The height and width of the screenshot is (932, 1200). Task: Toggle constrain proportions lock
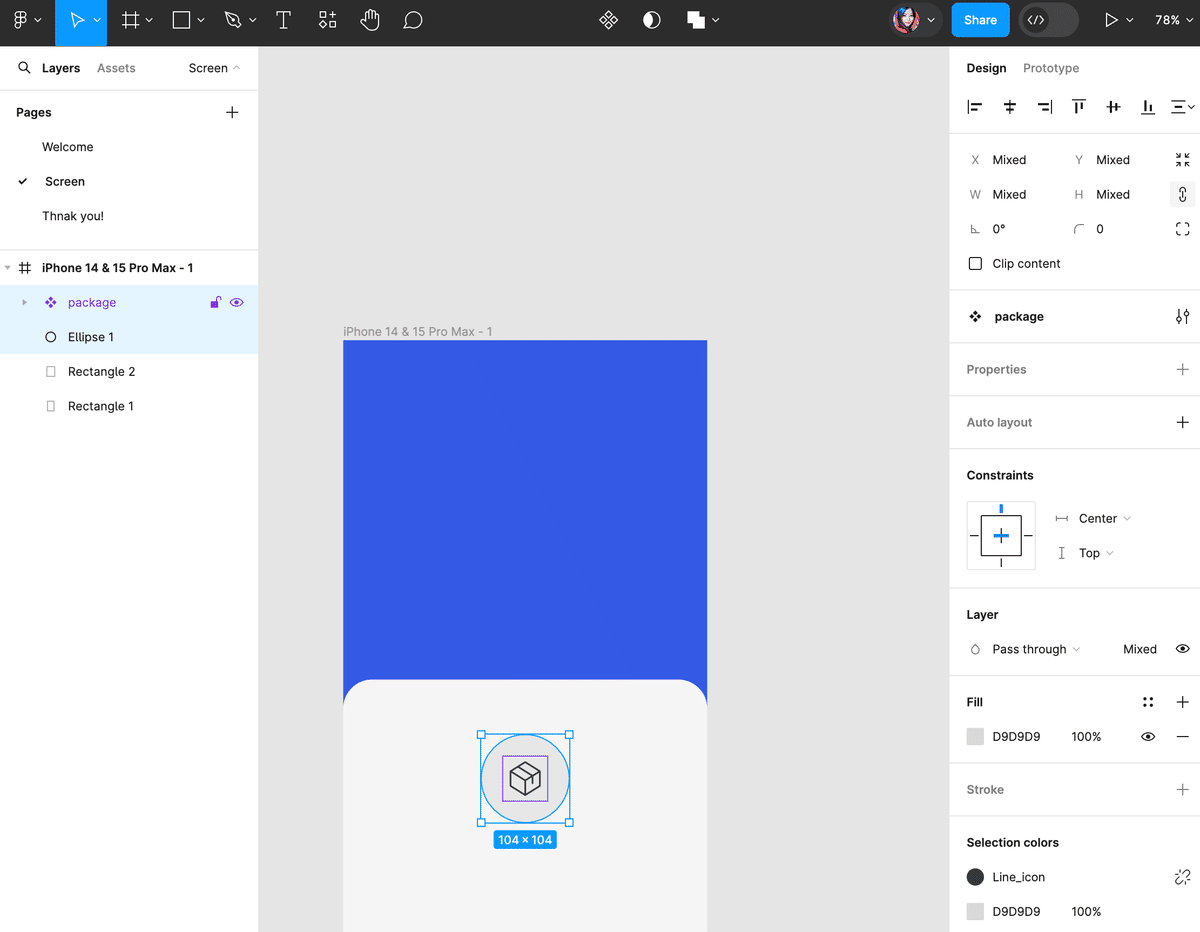[1183, 195]
